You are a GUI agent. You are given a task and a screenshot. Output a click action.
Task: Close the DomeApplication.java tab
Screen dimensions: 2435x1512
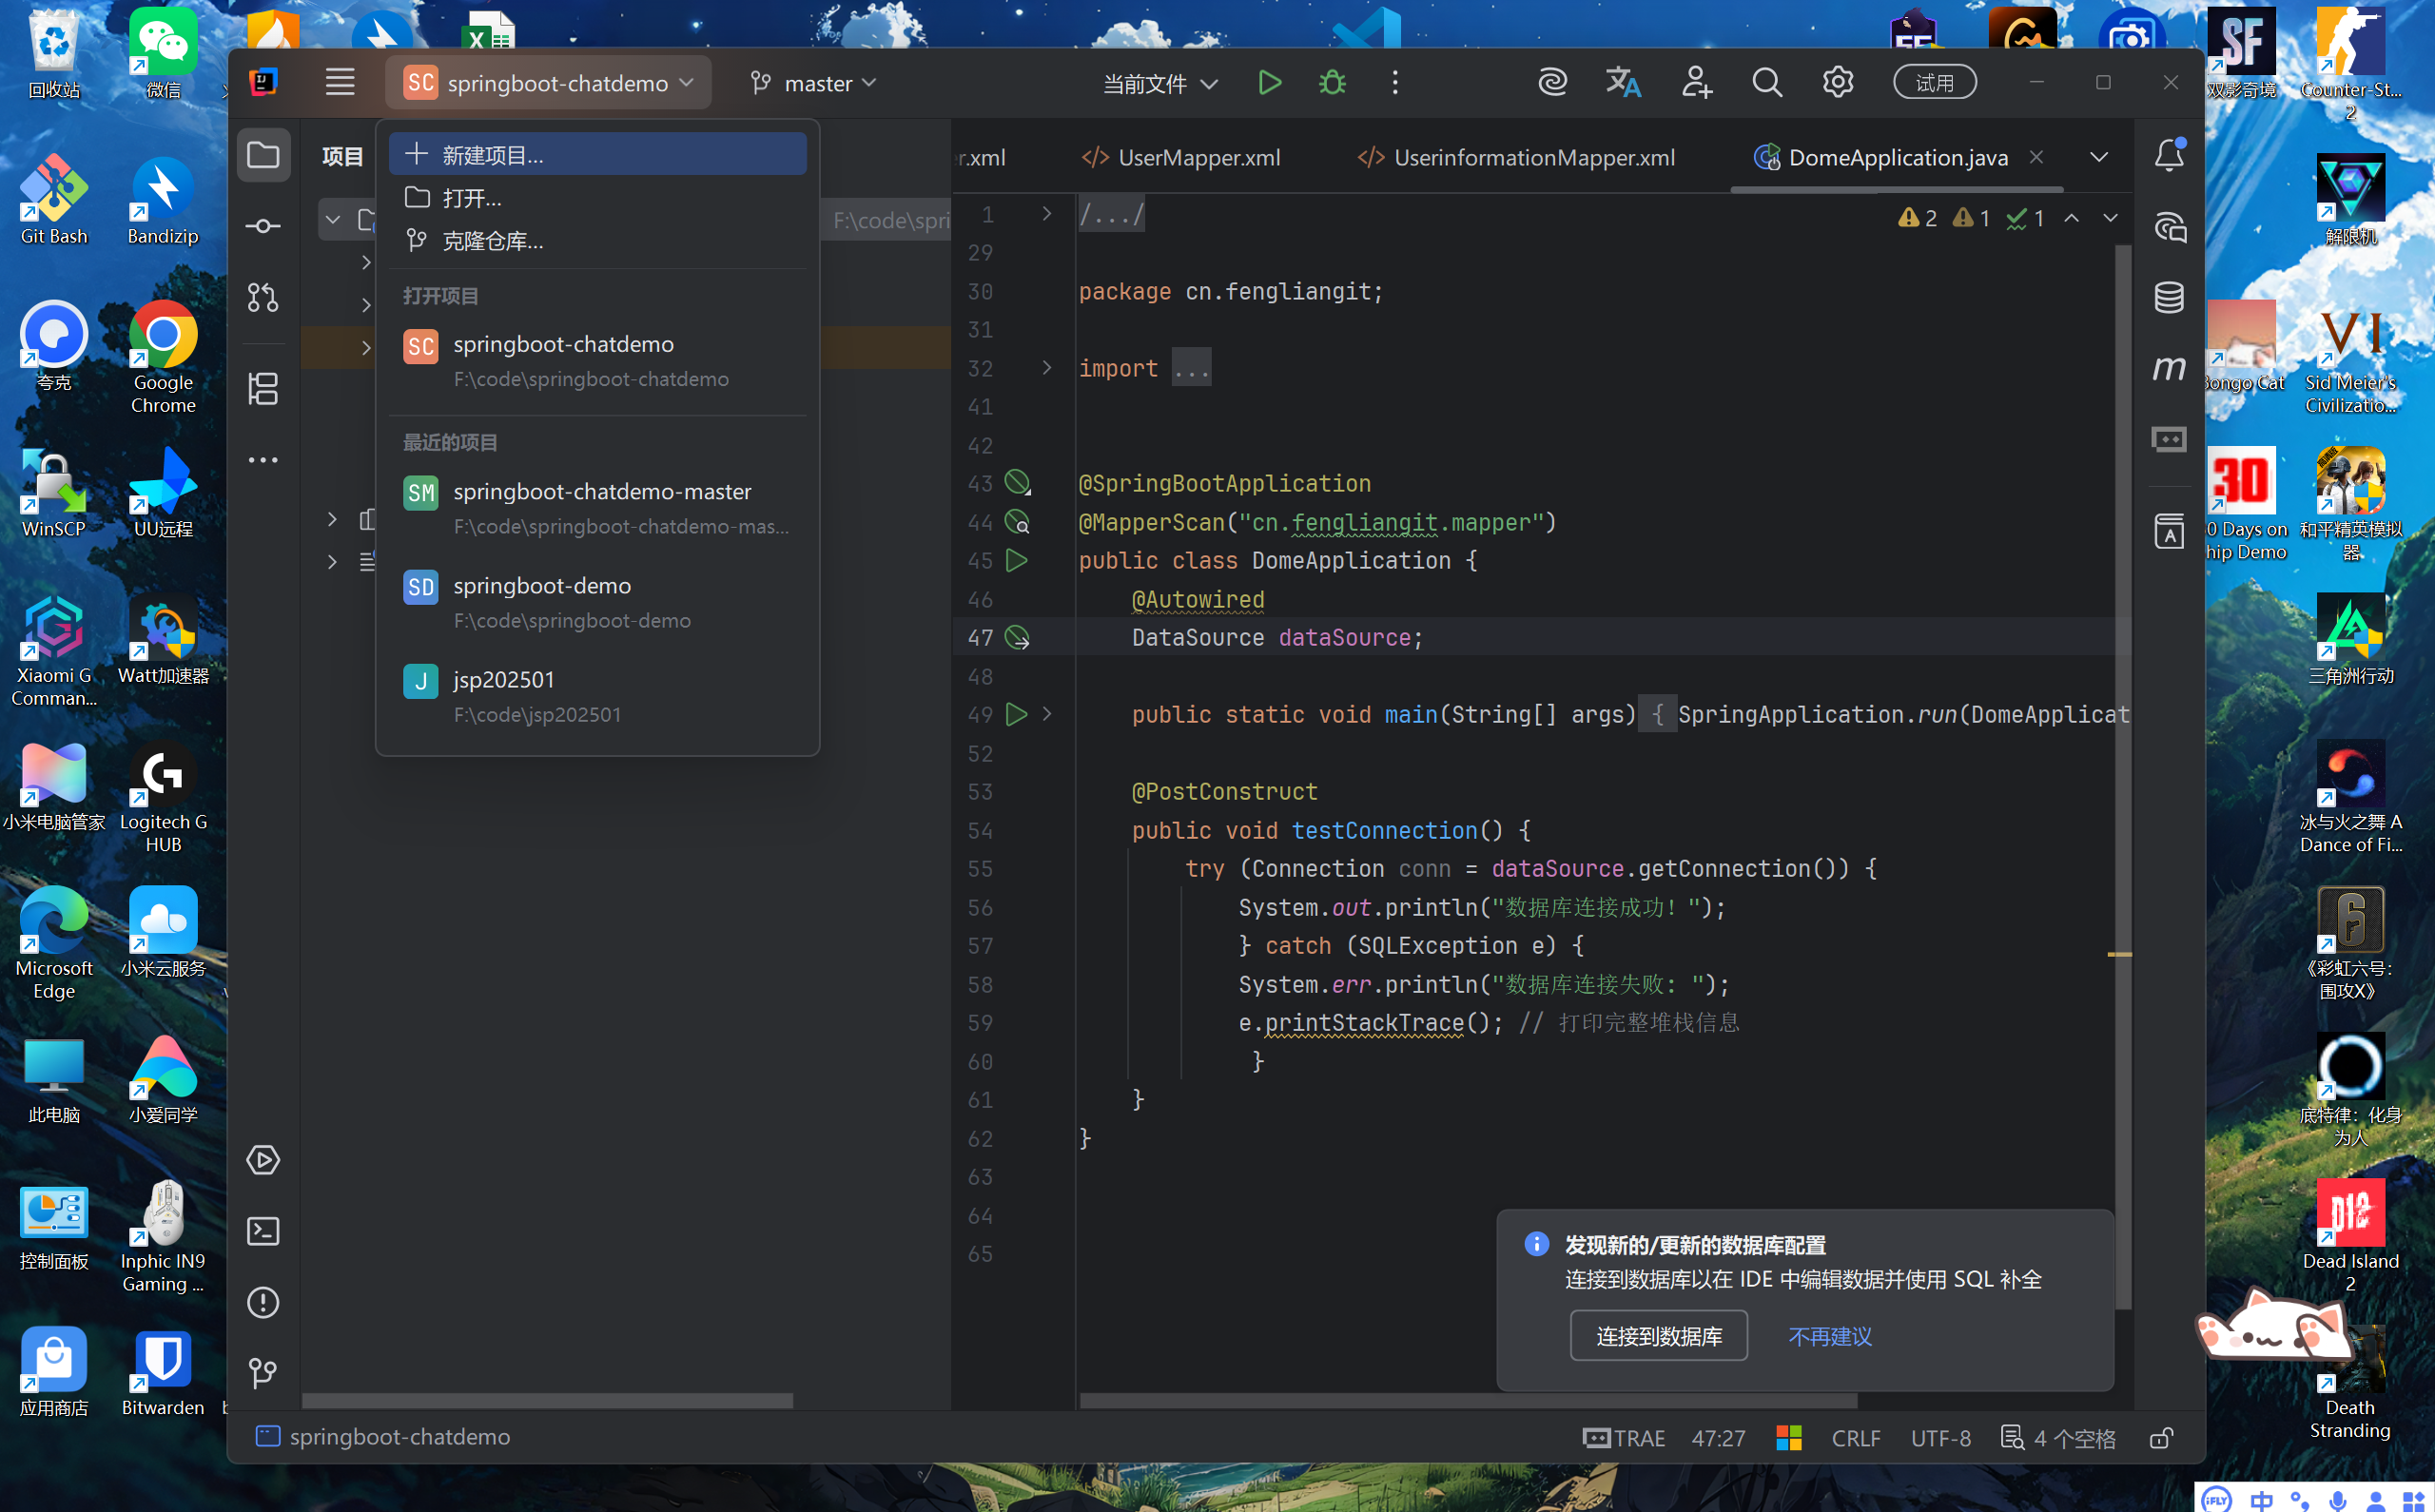[x=2036, y=157]
